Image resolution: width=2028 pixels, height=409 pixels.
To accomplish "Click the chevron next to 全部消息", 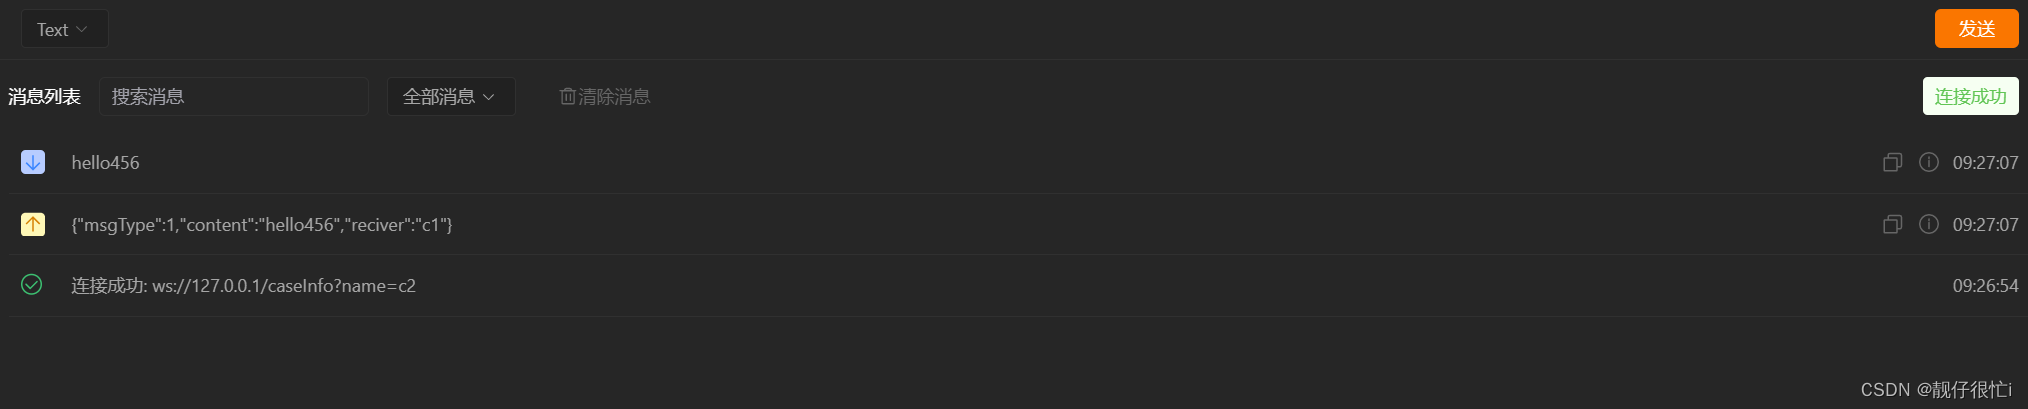I will pyautogui.click(x=489, y=97).
